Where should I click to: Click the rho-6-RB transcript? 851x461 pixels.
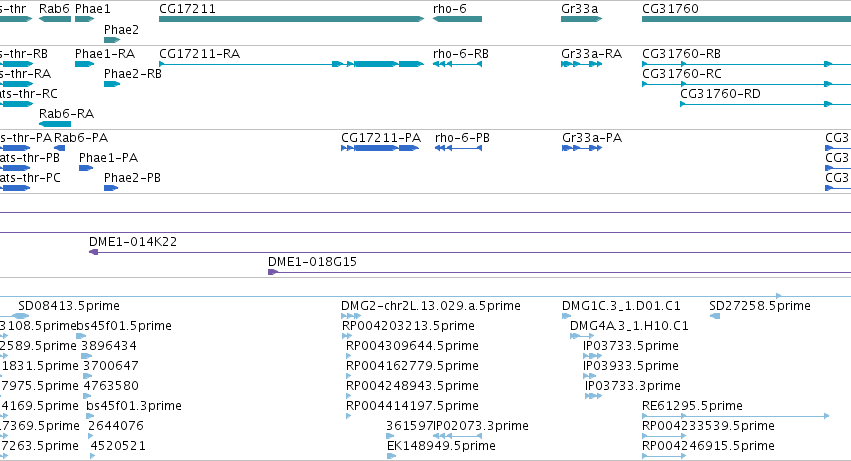pyautogui.click(x=457, y=64)
